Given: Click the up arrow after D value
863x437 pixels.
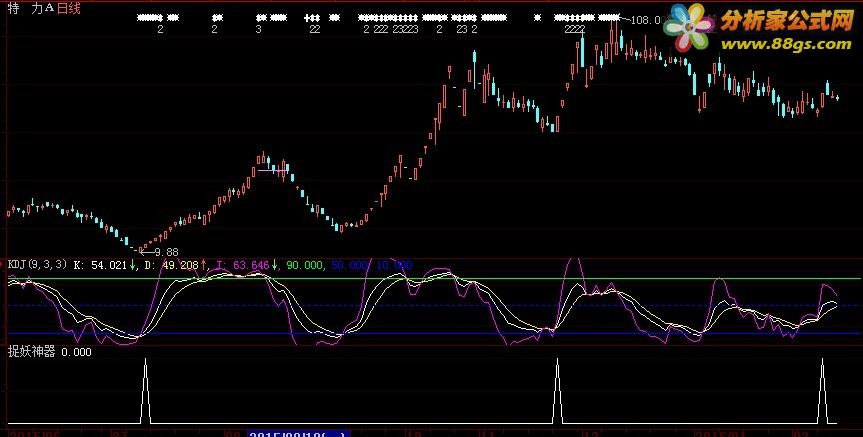Looking at the screenshot, I should (x=203, y=265).
